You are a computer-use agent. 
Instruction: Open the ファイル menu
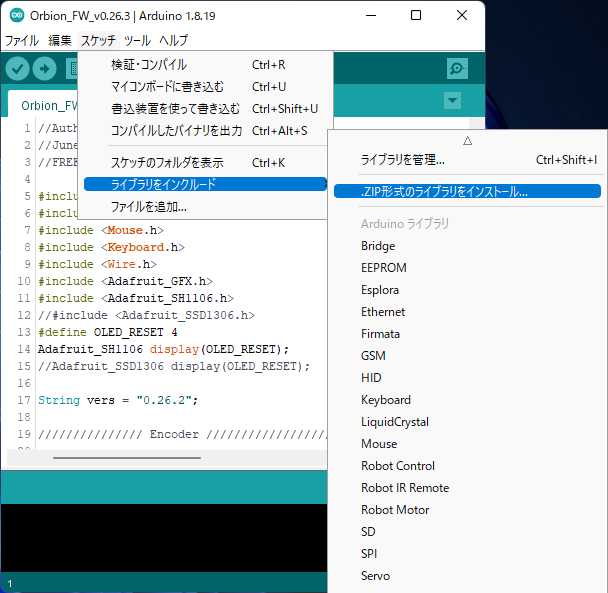coord(22,40)
